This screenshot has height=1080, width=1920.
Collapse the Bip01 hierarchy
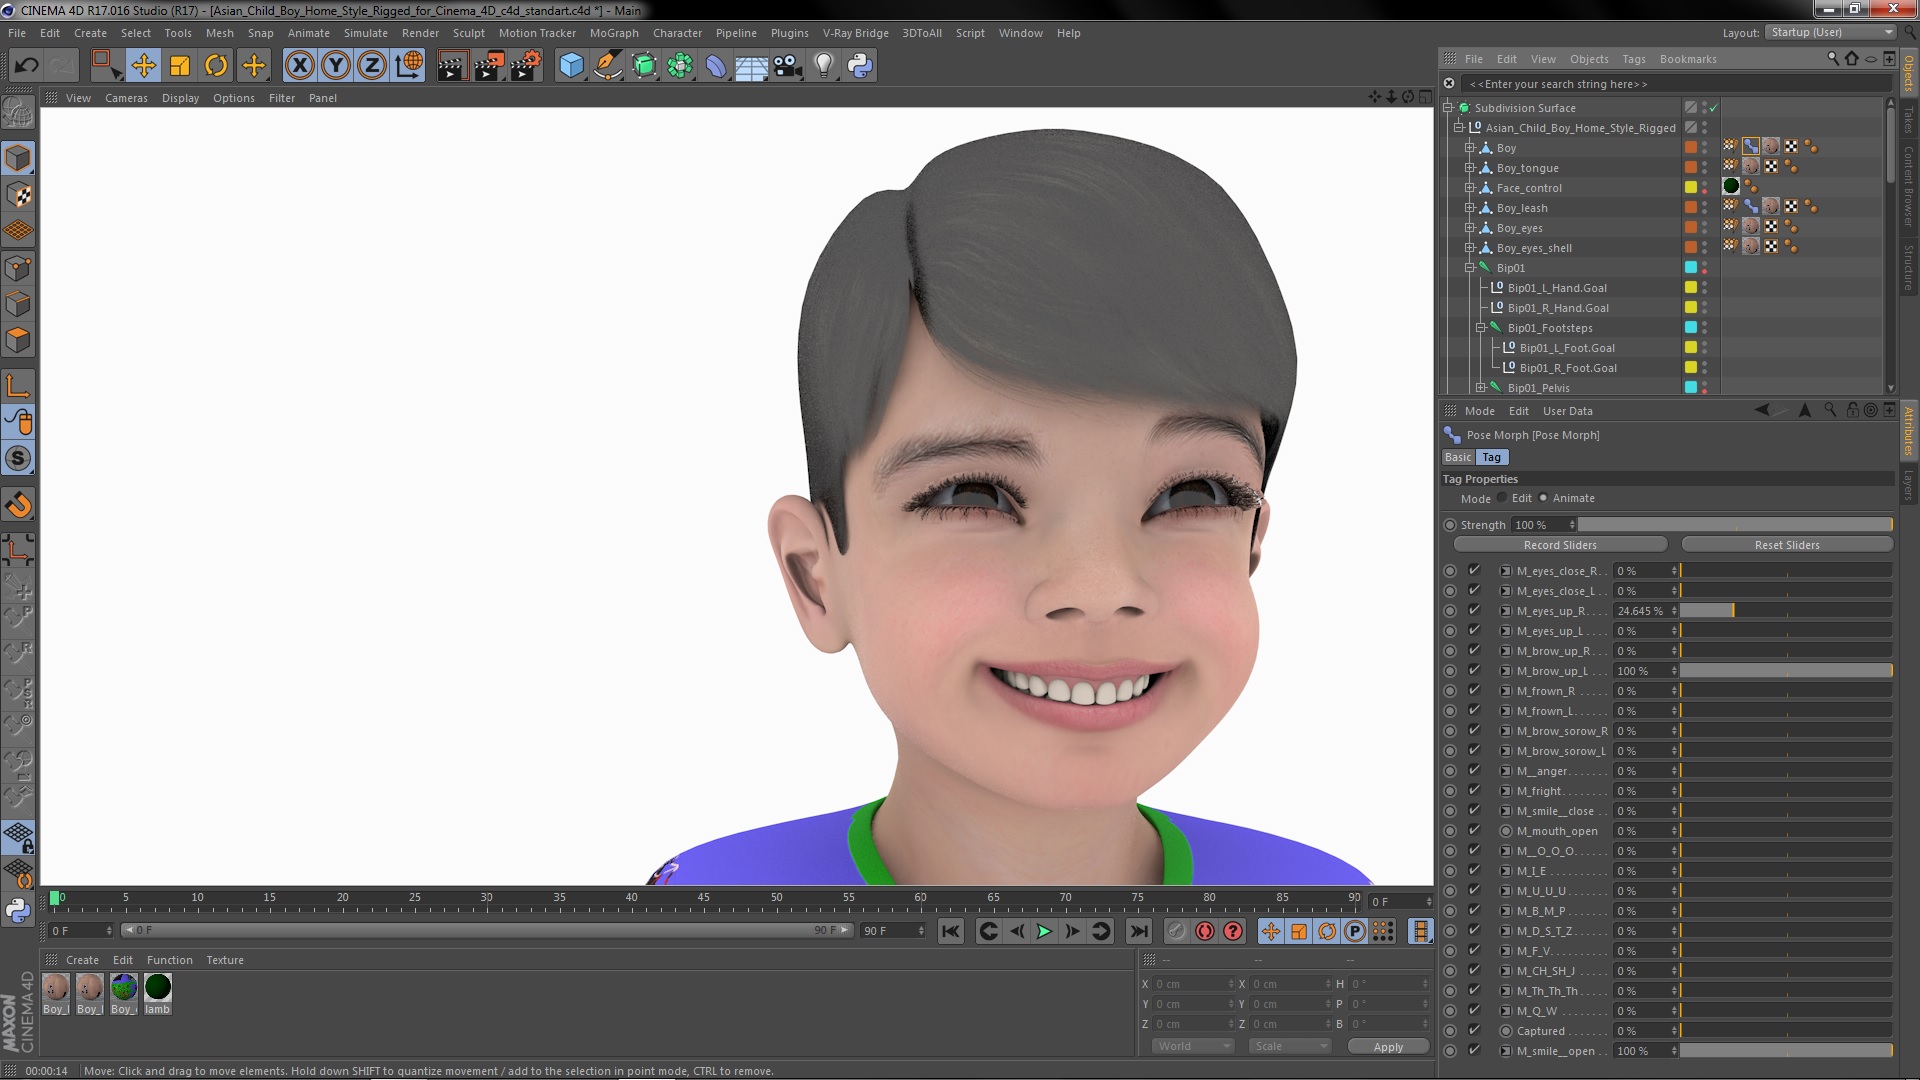coord(1470,268)
